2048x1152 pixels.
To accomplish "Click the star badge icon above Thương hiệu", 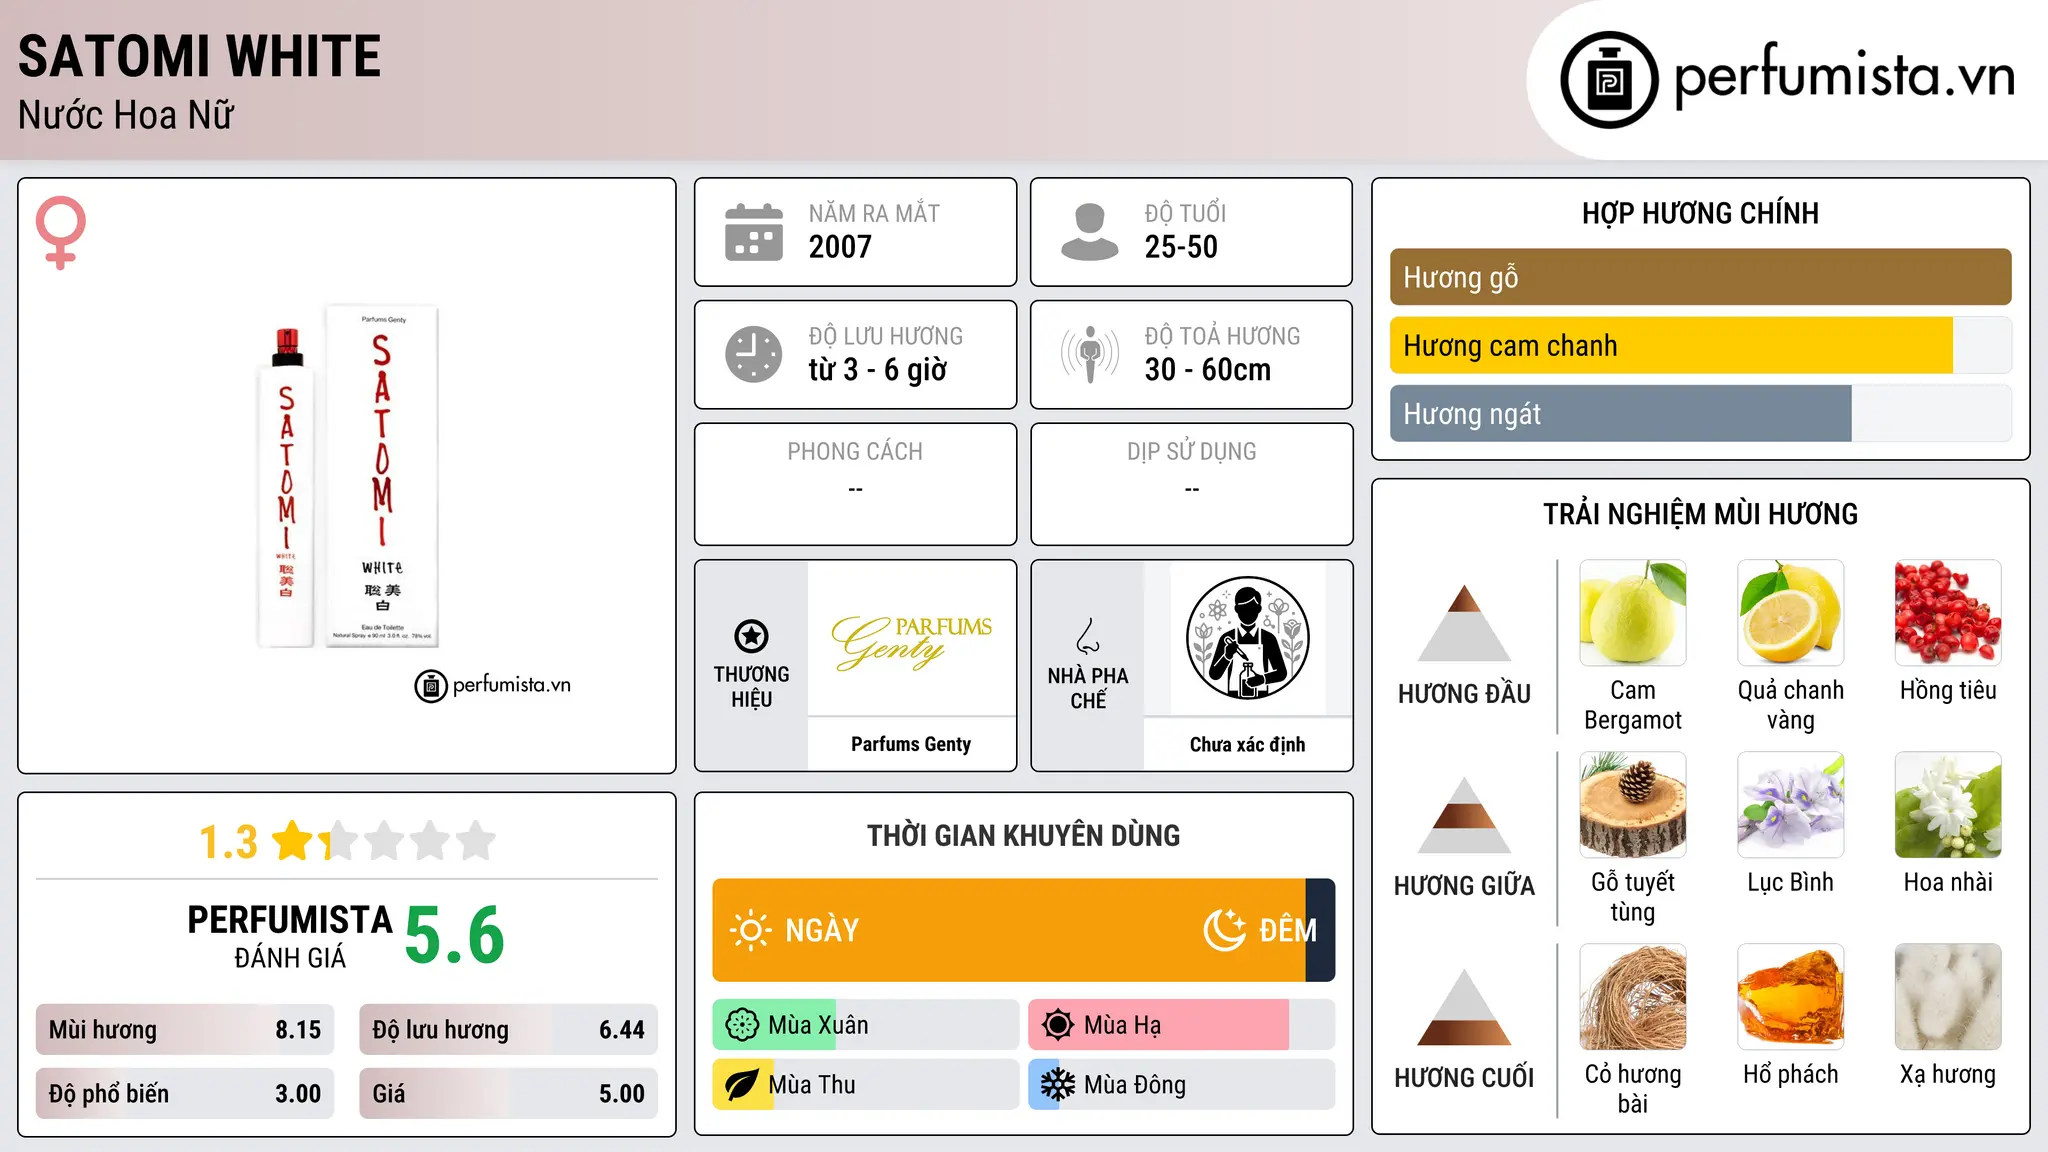I will (x=751, y=636).
